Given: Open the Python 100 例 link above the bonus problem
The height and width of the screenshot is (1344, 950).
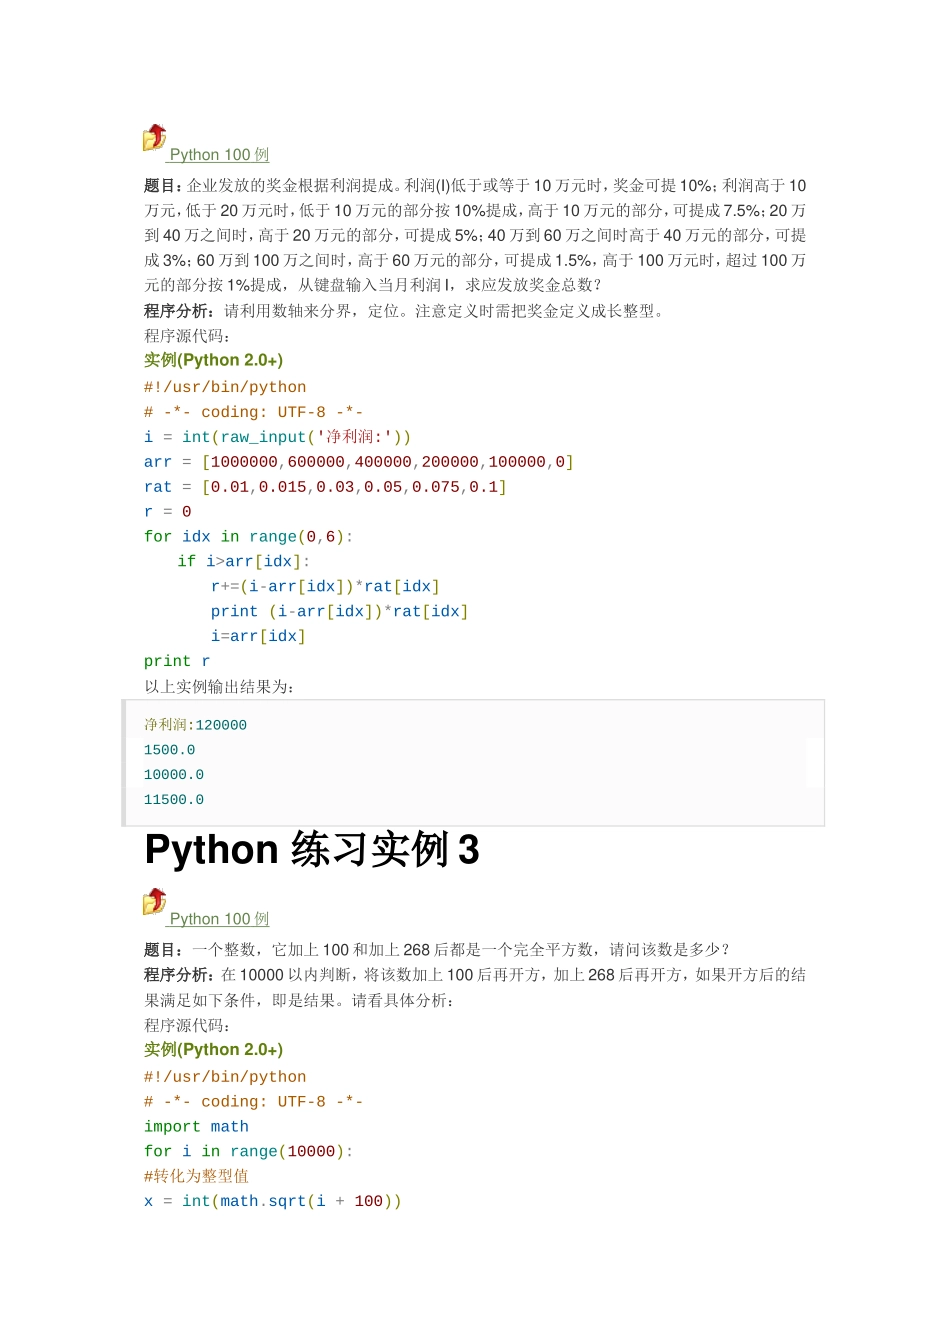Looking at the screenshot, I should coord(219,155).
